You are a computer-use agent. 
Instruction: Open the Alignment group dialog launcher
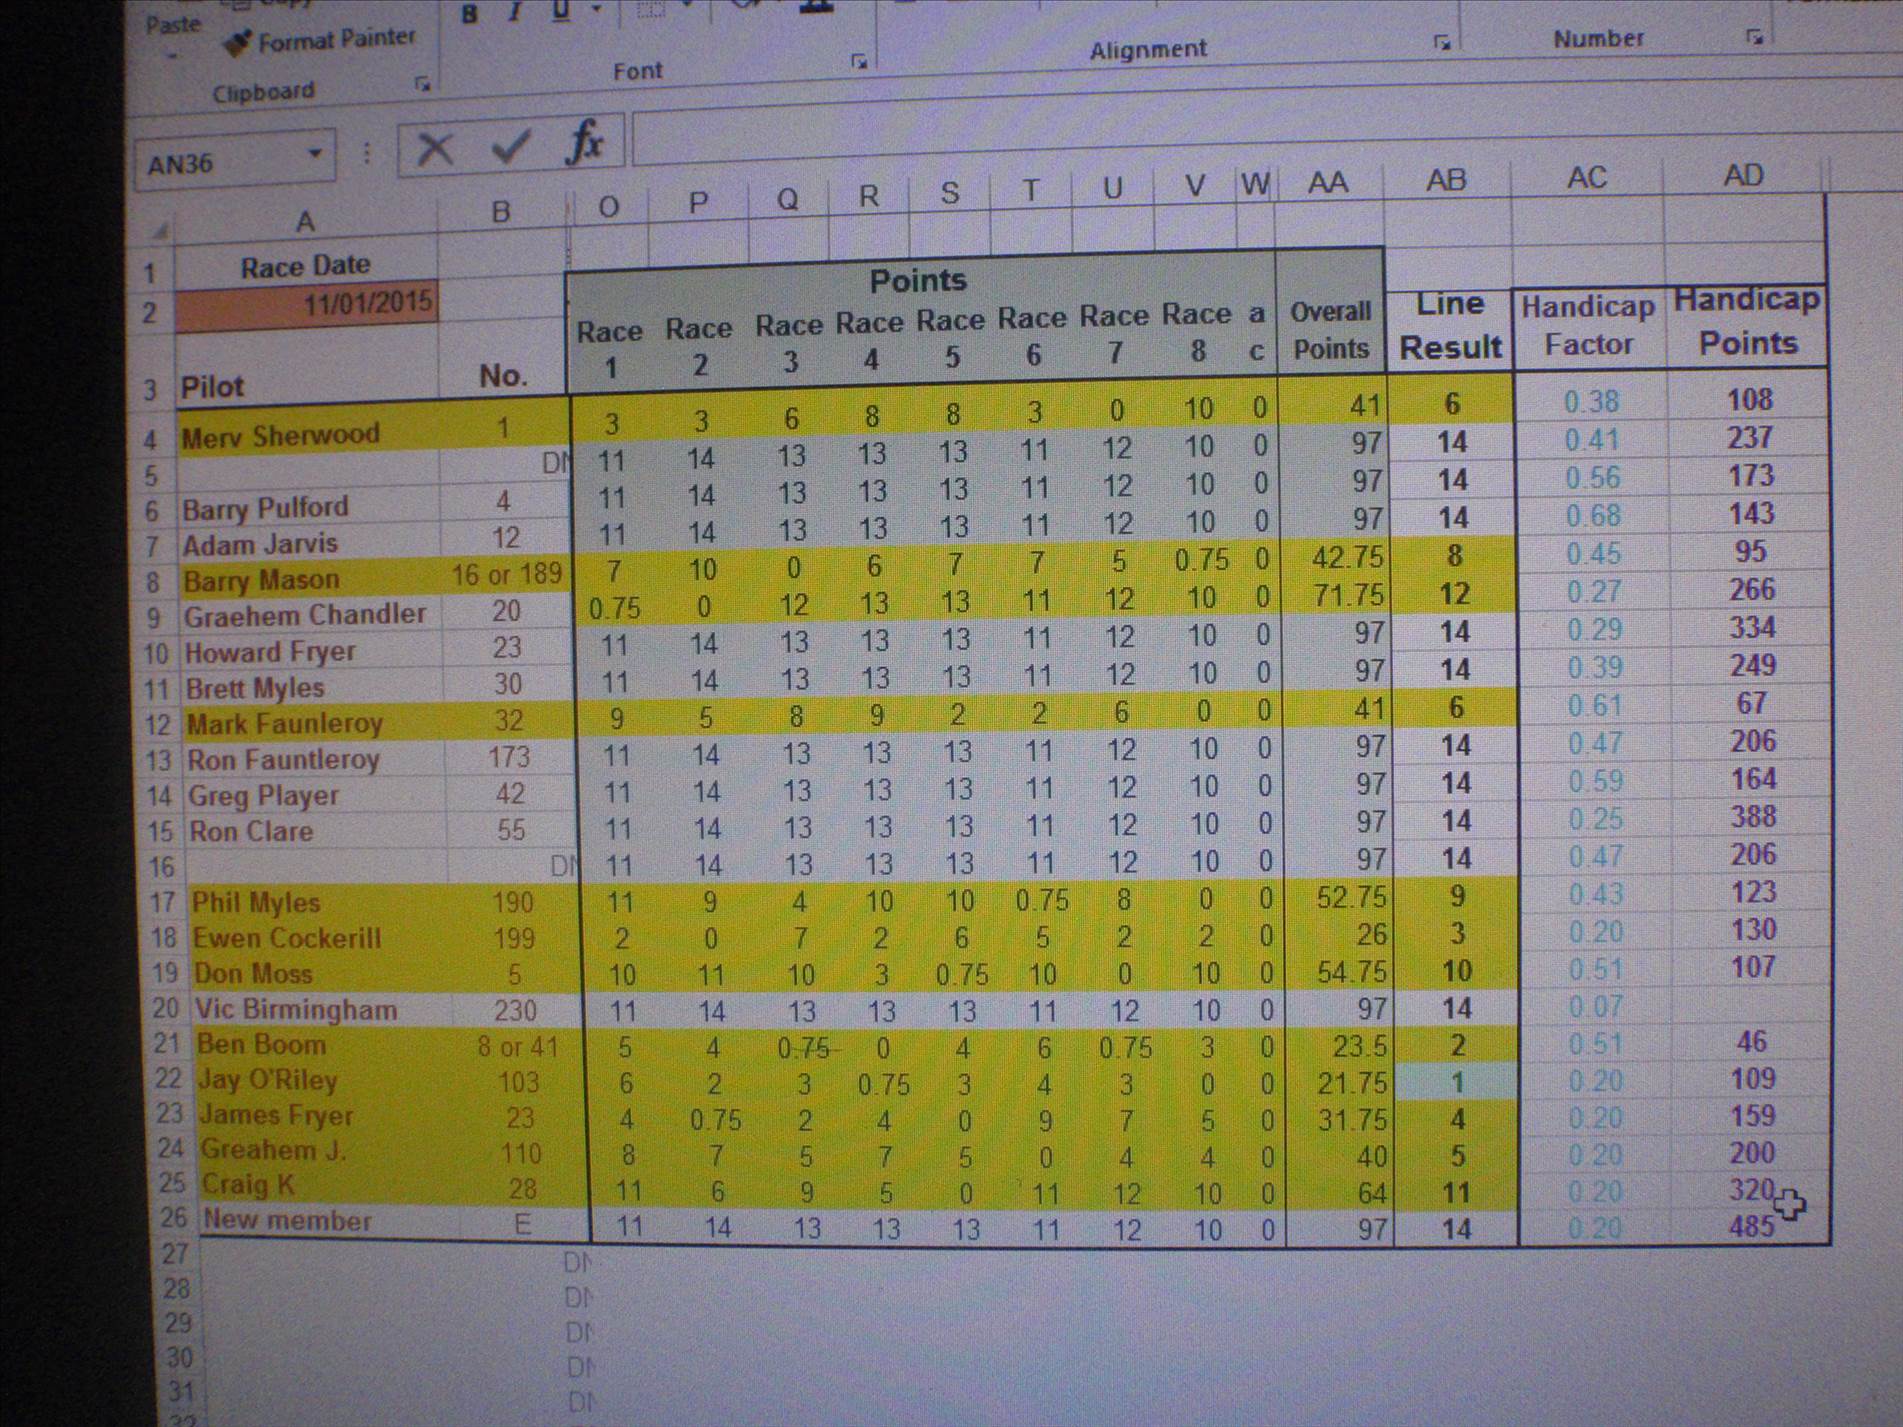tap(1441, 42)
